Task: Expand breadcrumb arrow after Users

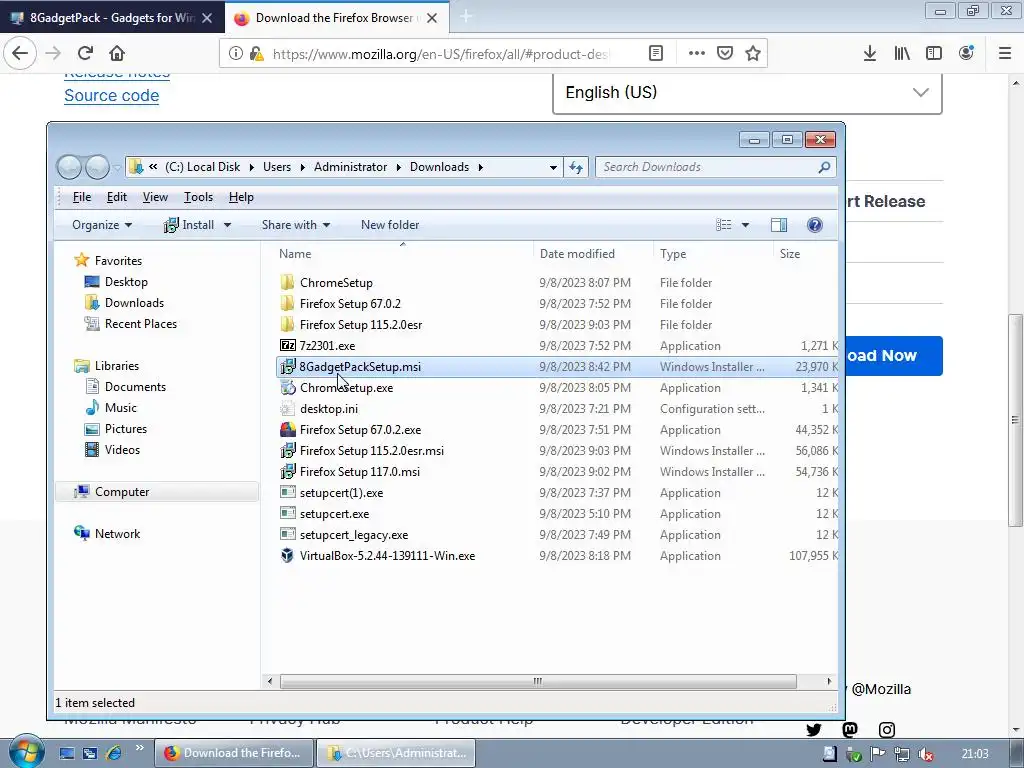Action: pos(302,167)
